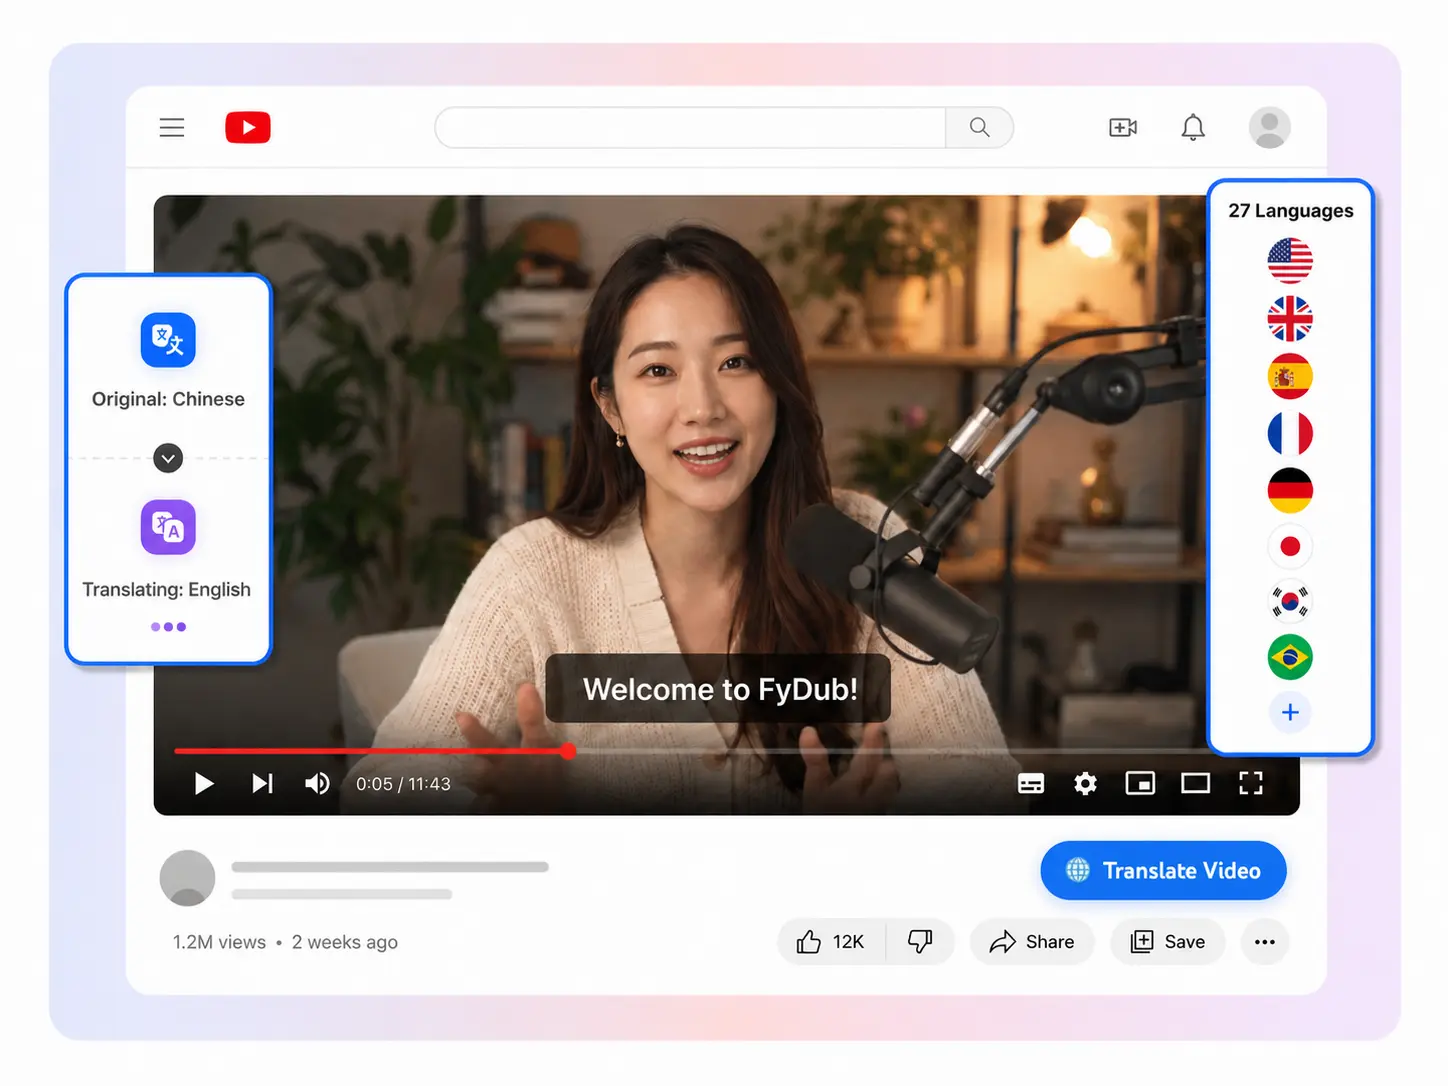Open the notifications bell
Image resolution: width=1448 pixels, height=1086 pixels.
(x=1193, y=127)
